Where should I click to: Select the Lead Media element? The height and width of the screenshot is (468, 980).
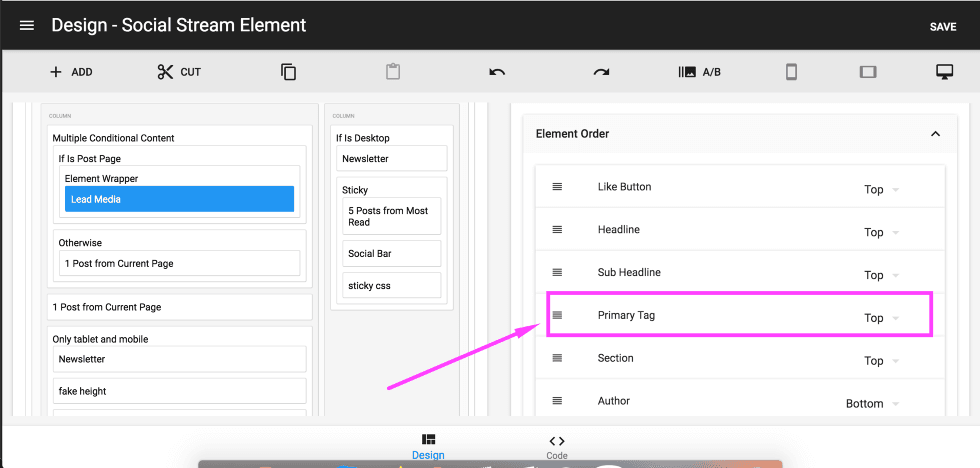point(179,199)
